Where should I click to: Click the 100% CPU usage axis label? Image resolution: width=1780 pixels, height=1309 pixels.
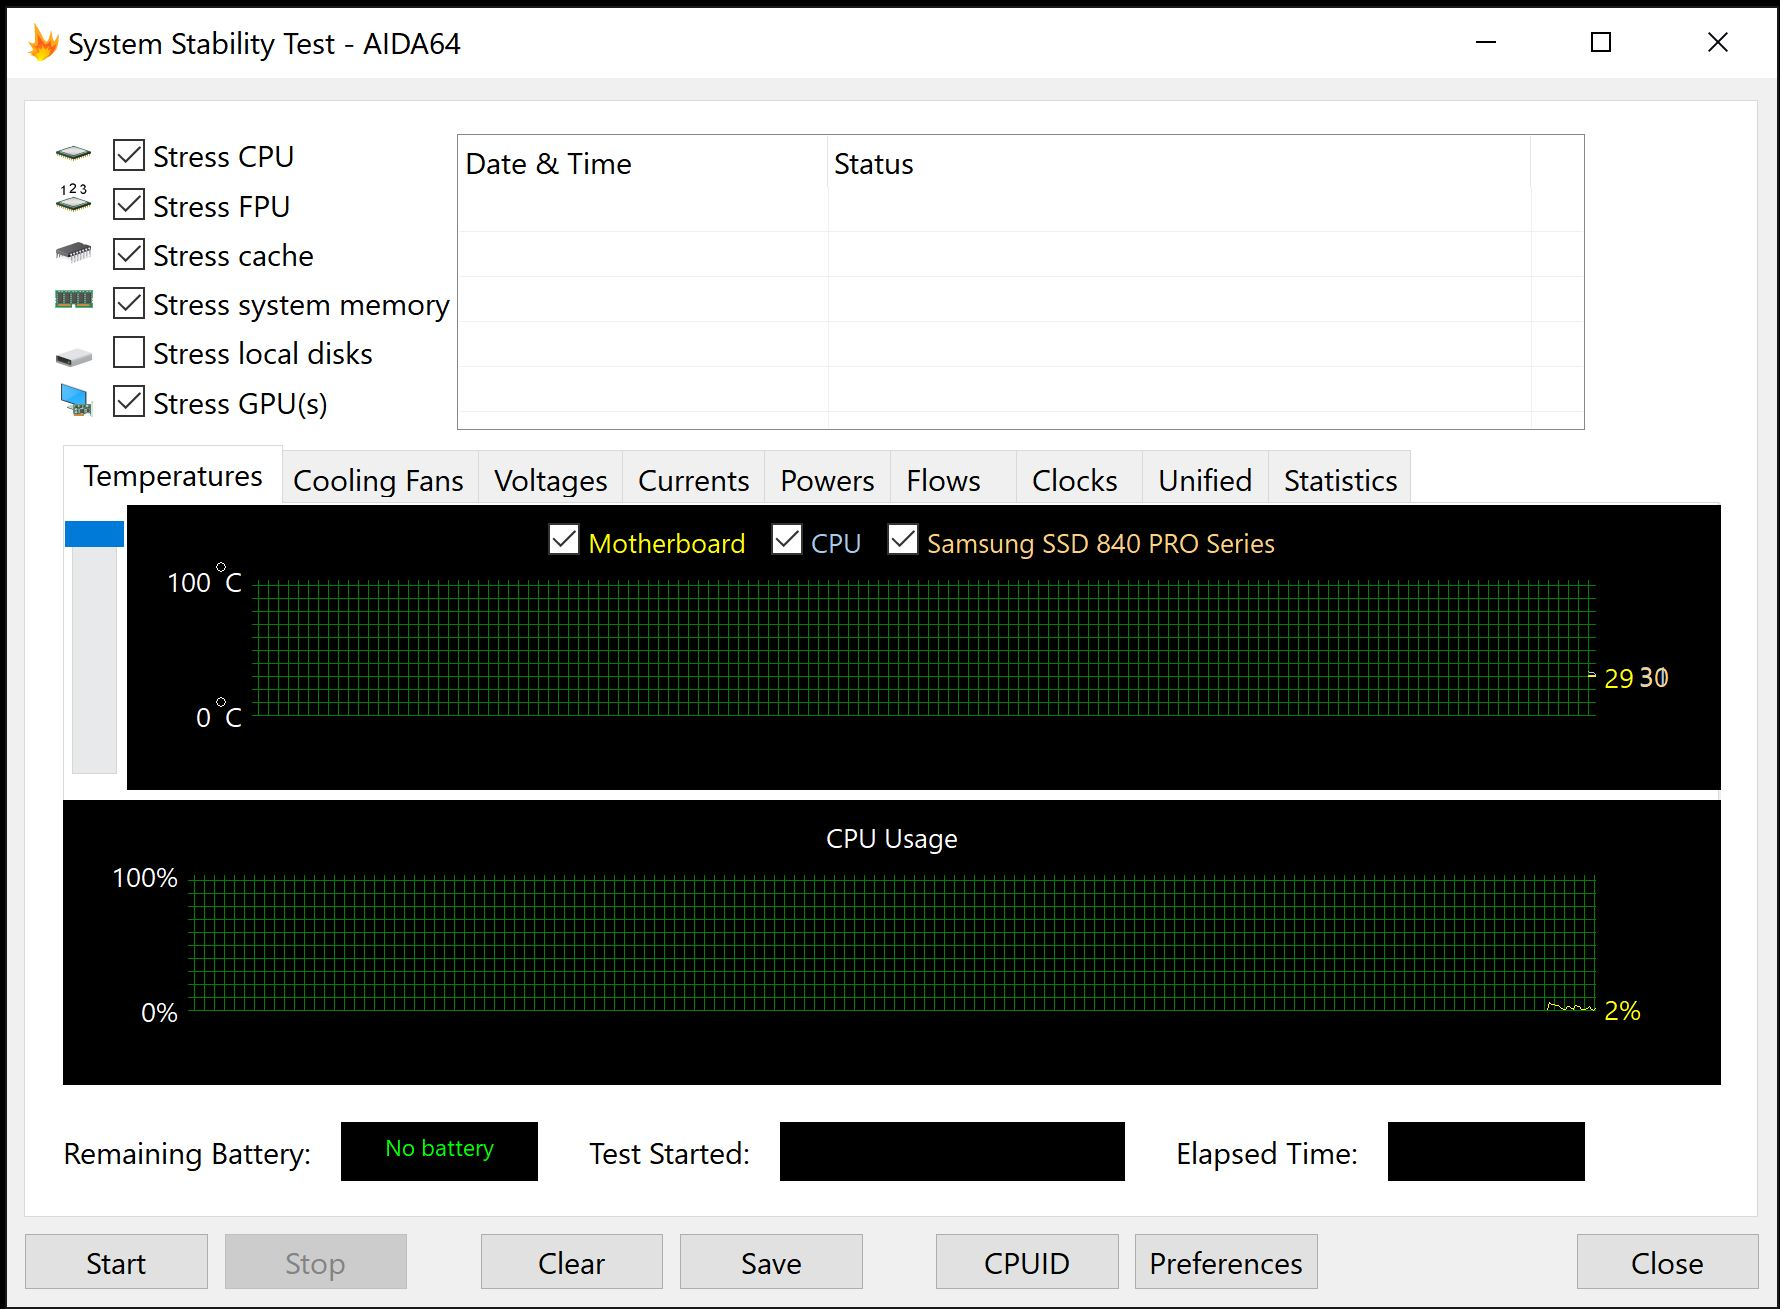click(145, 878)
